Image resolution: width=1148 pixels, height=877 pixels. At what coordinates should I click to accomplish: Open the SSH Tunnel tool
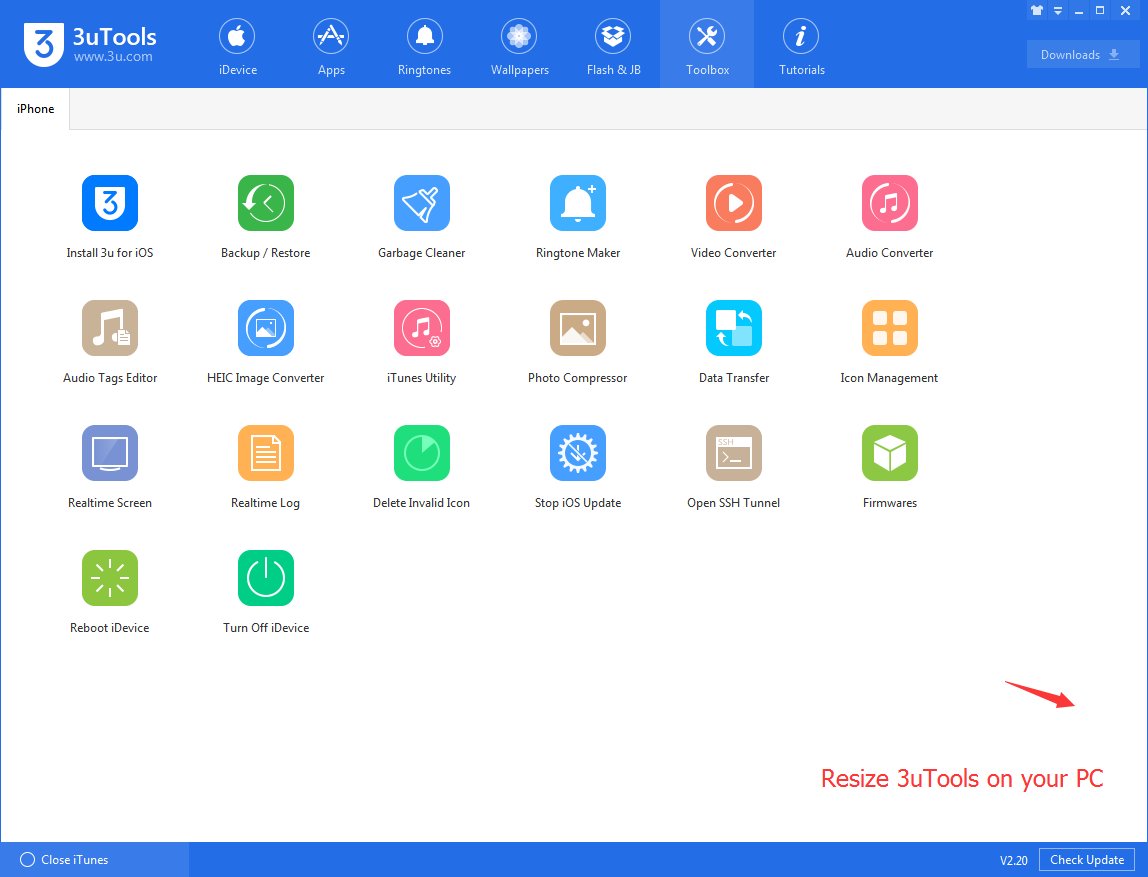tap(734, 453)
